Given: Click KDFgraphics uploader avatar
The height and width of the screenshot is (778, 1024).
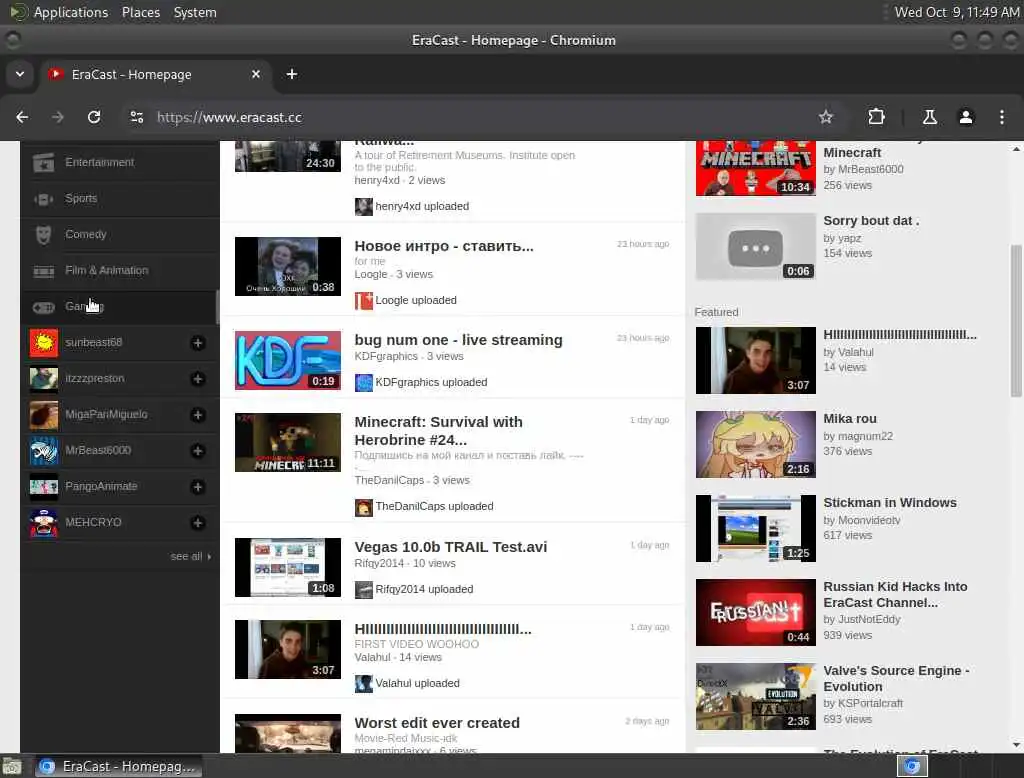Looking at the screenshot, I should 363,382.
